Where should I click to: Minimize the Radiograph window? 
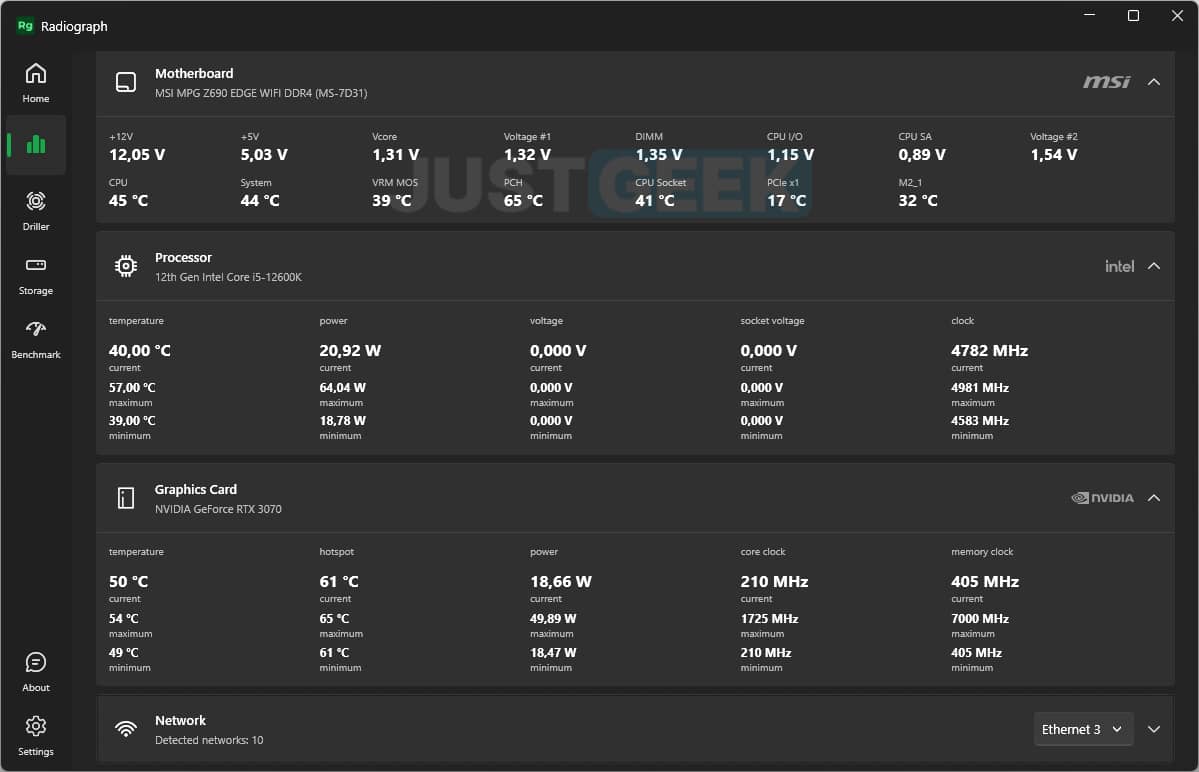pyautogui.click(x=1090, y=15)
